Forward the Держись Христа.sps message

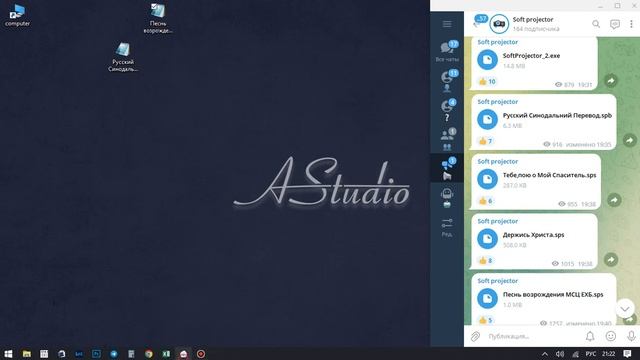pos(611,260)
